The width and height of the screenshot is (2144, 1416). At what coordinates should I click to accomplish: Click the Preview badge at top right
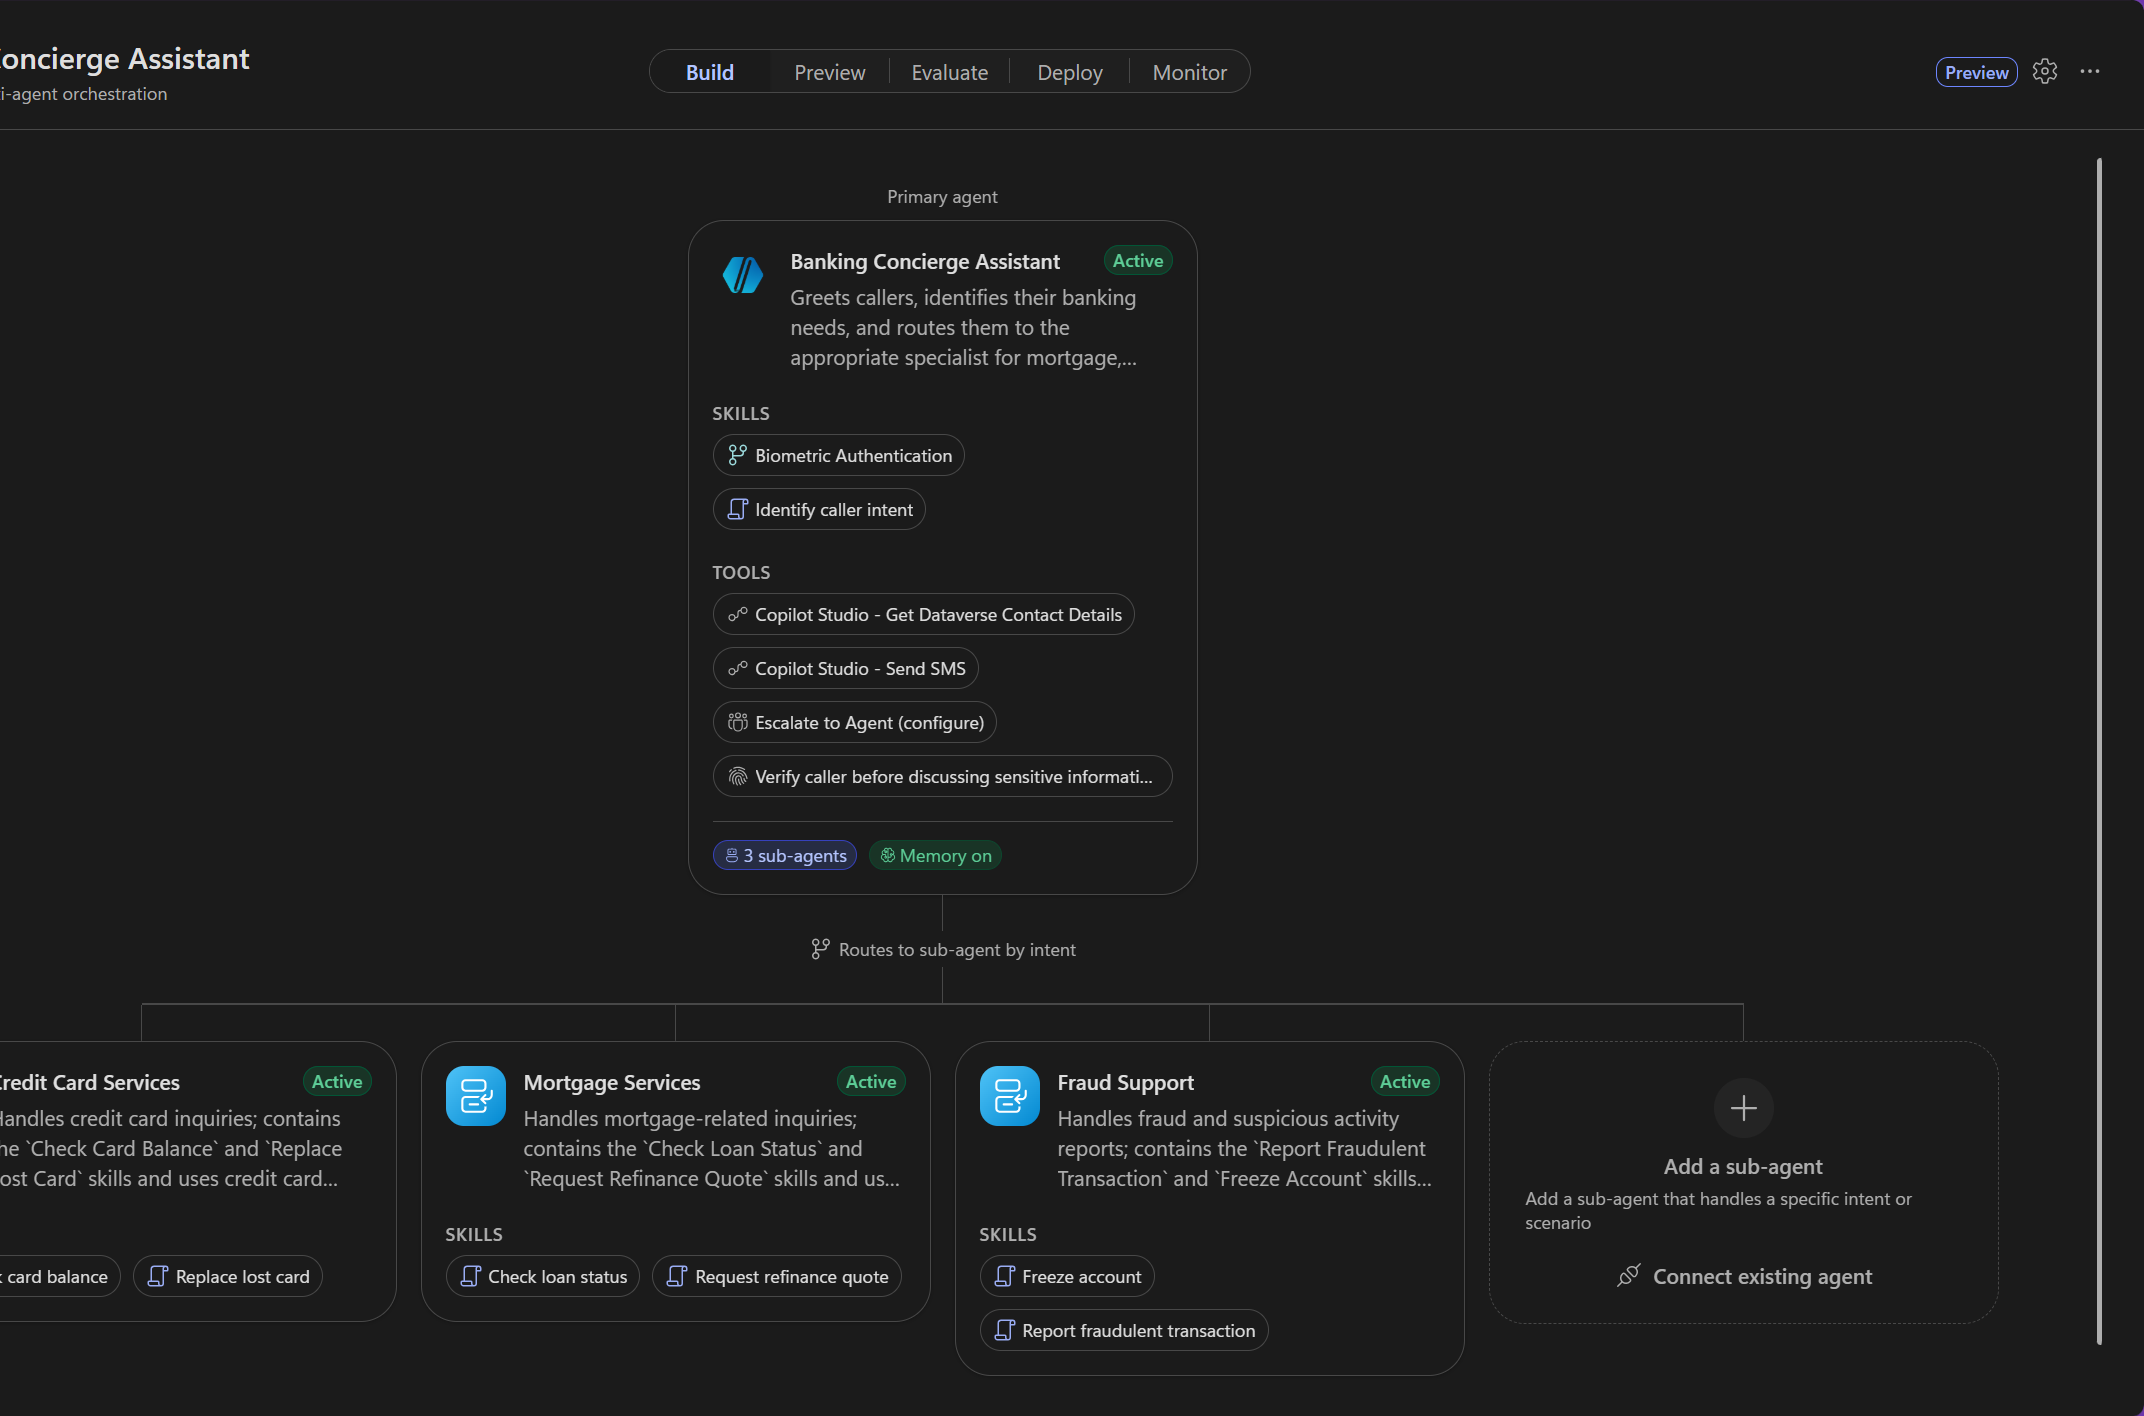(x=1977, y=72)
